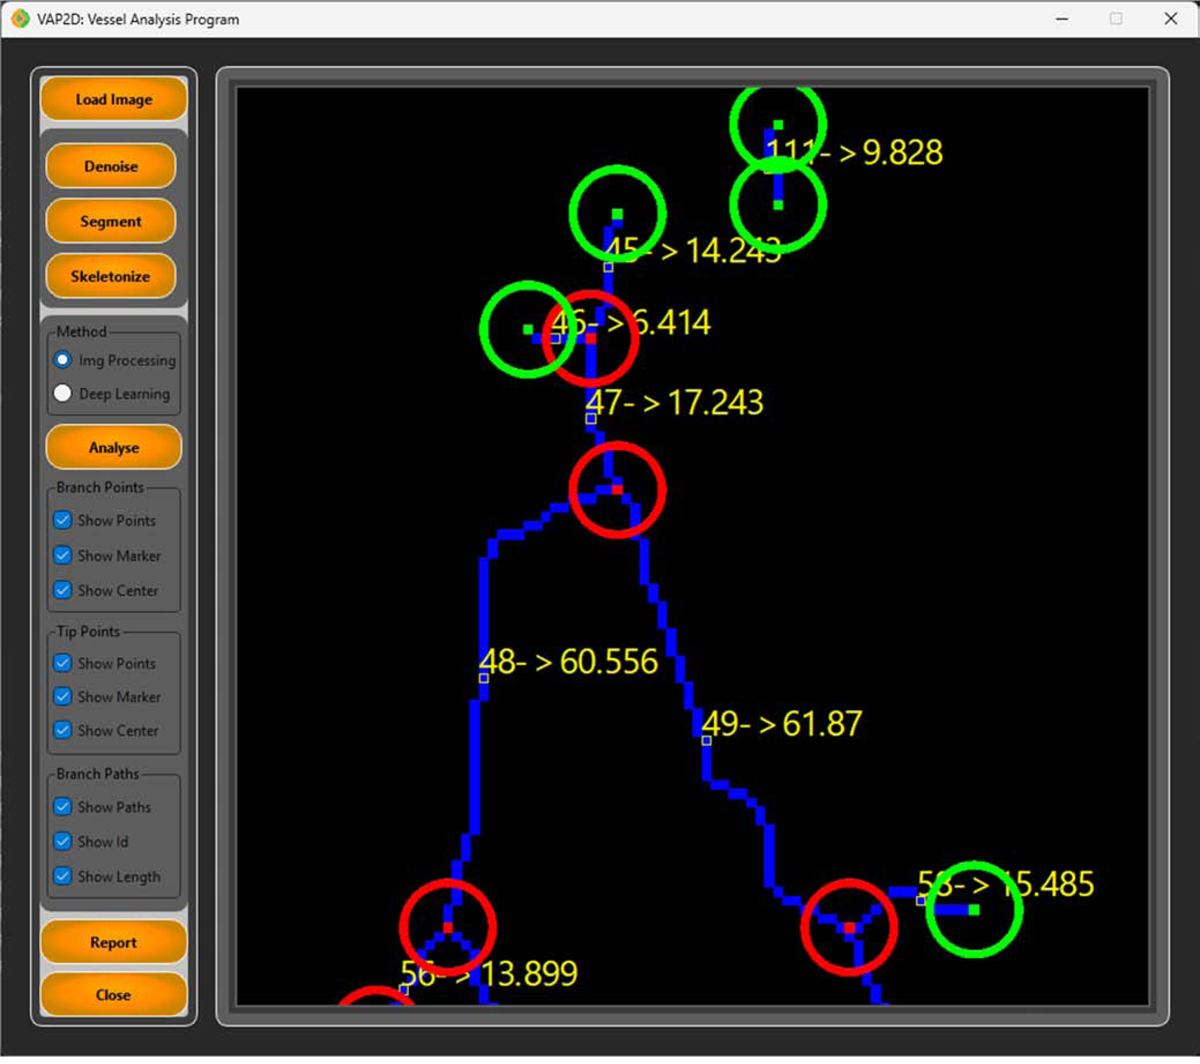1200x1064 pixels.
Task: Toggle Tip Points Show Points checkbox
Action: (x=63, y=663)
